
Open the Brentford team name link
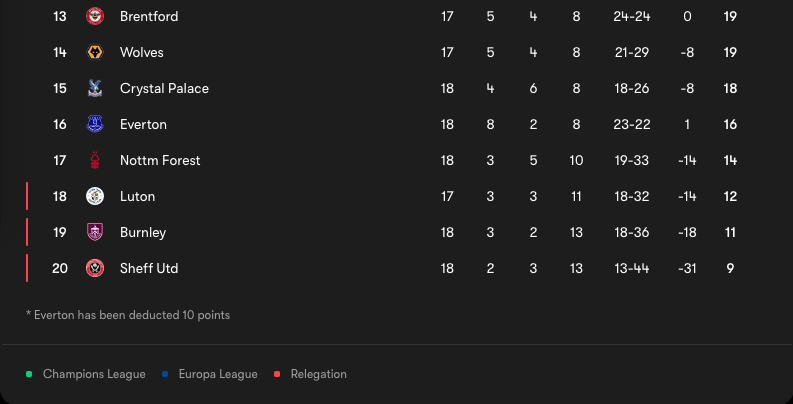149,16
